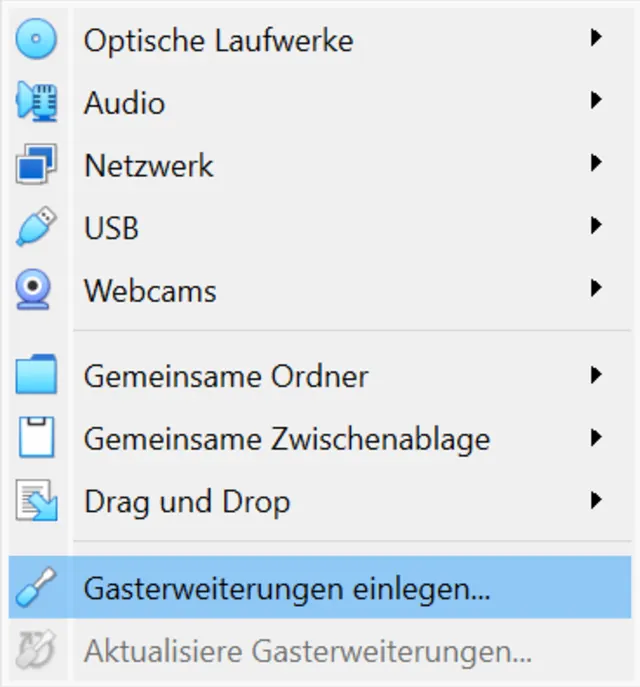Open the Gemeinsame Ordner menu item

[226, 376]
